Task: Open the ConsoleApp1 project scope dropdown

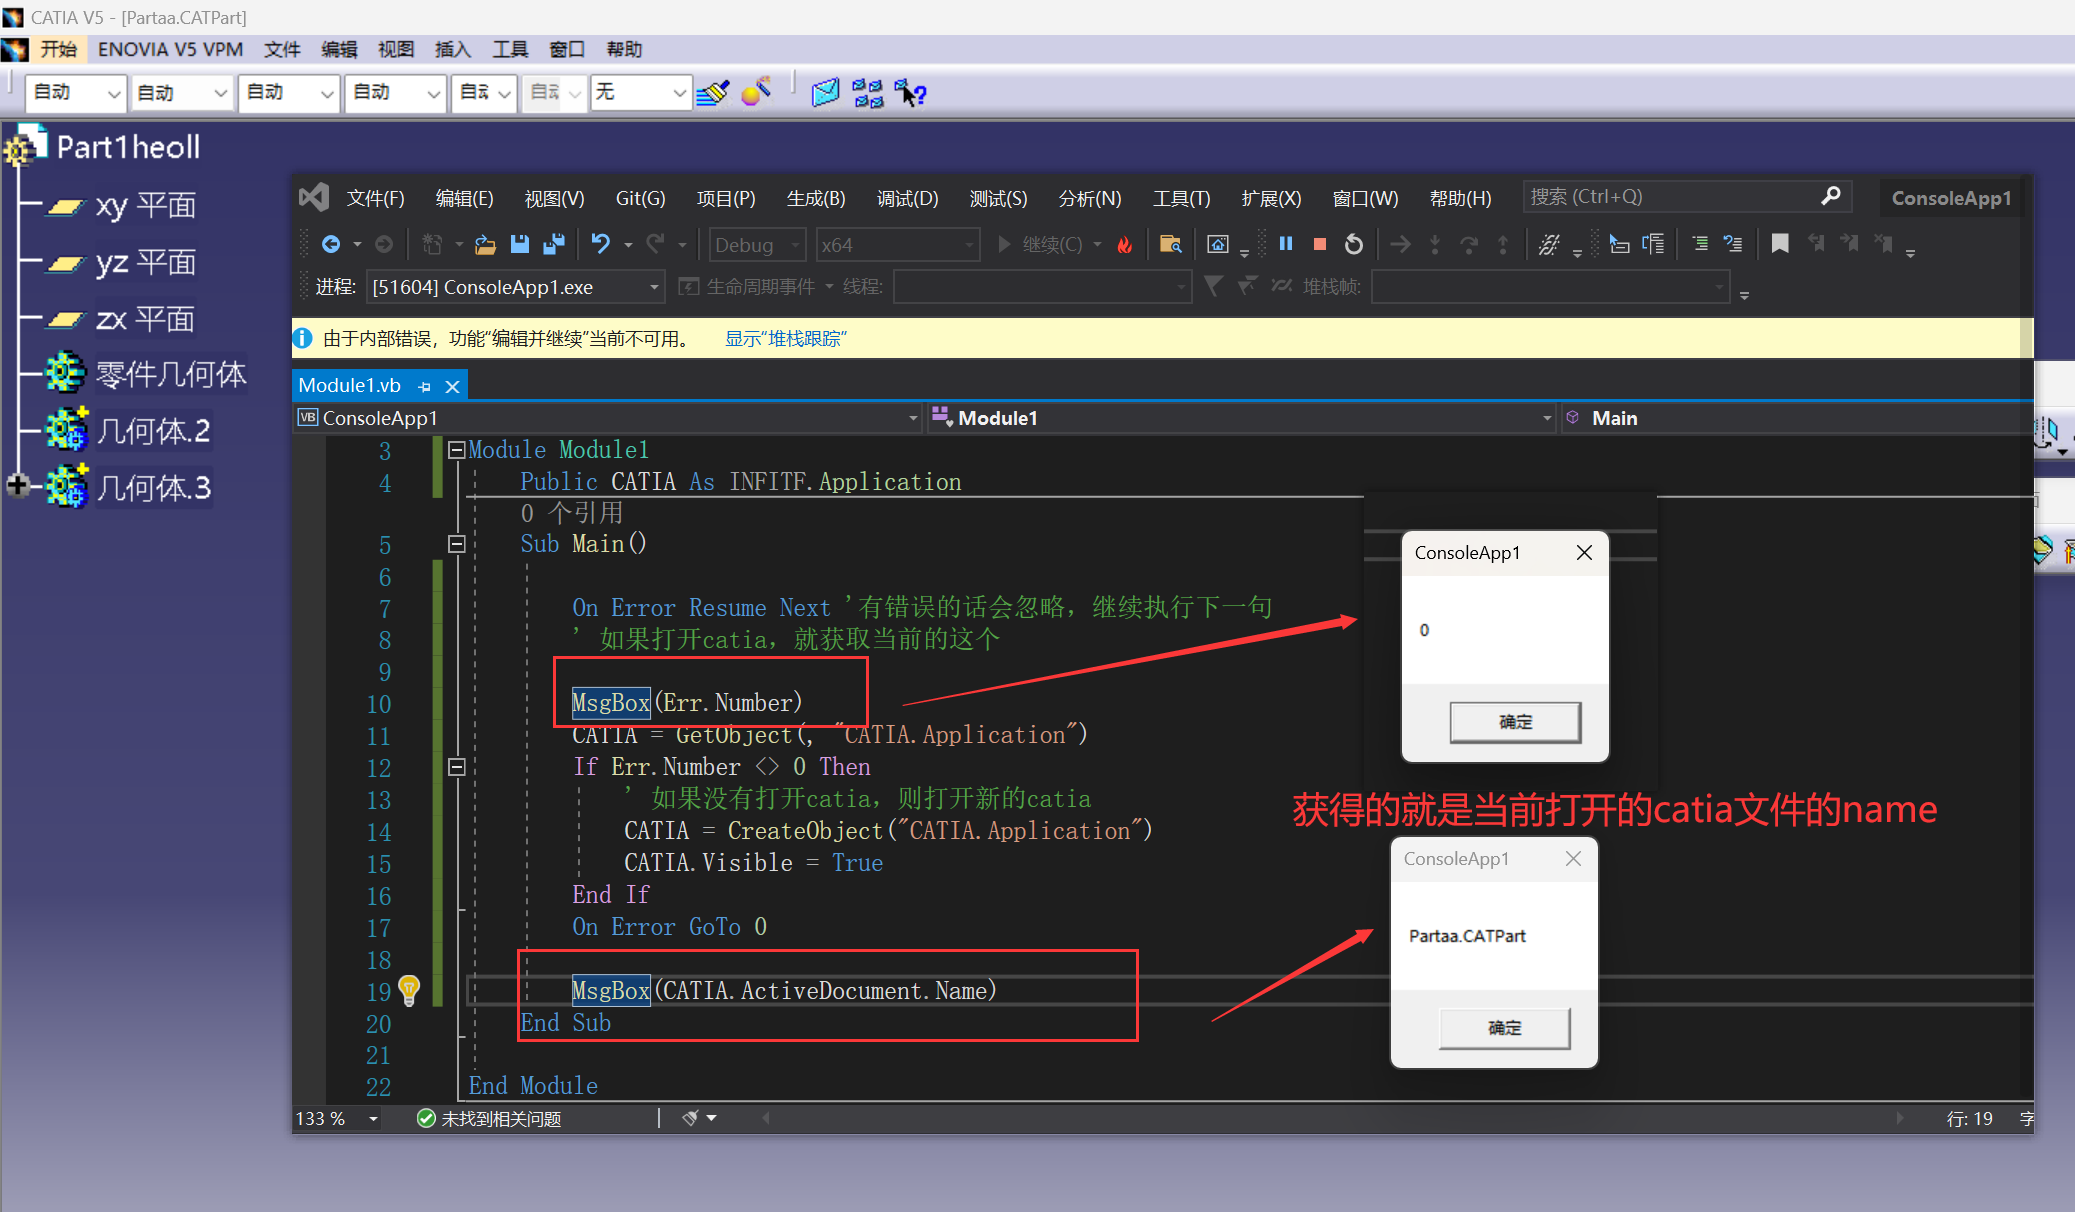Action: pos(607,418)
